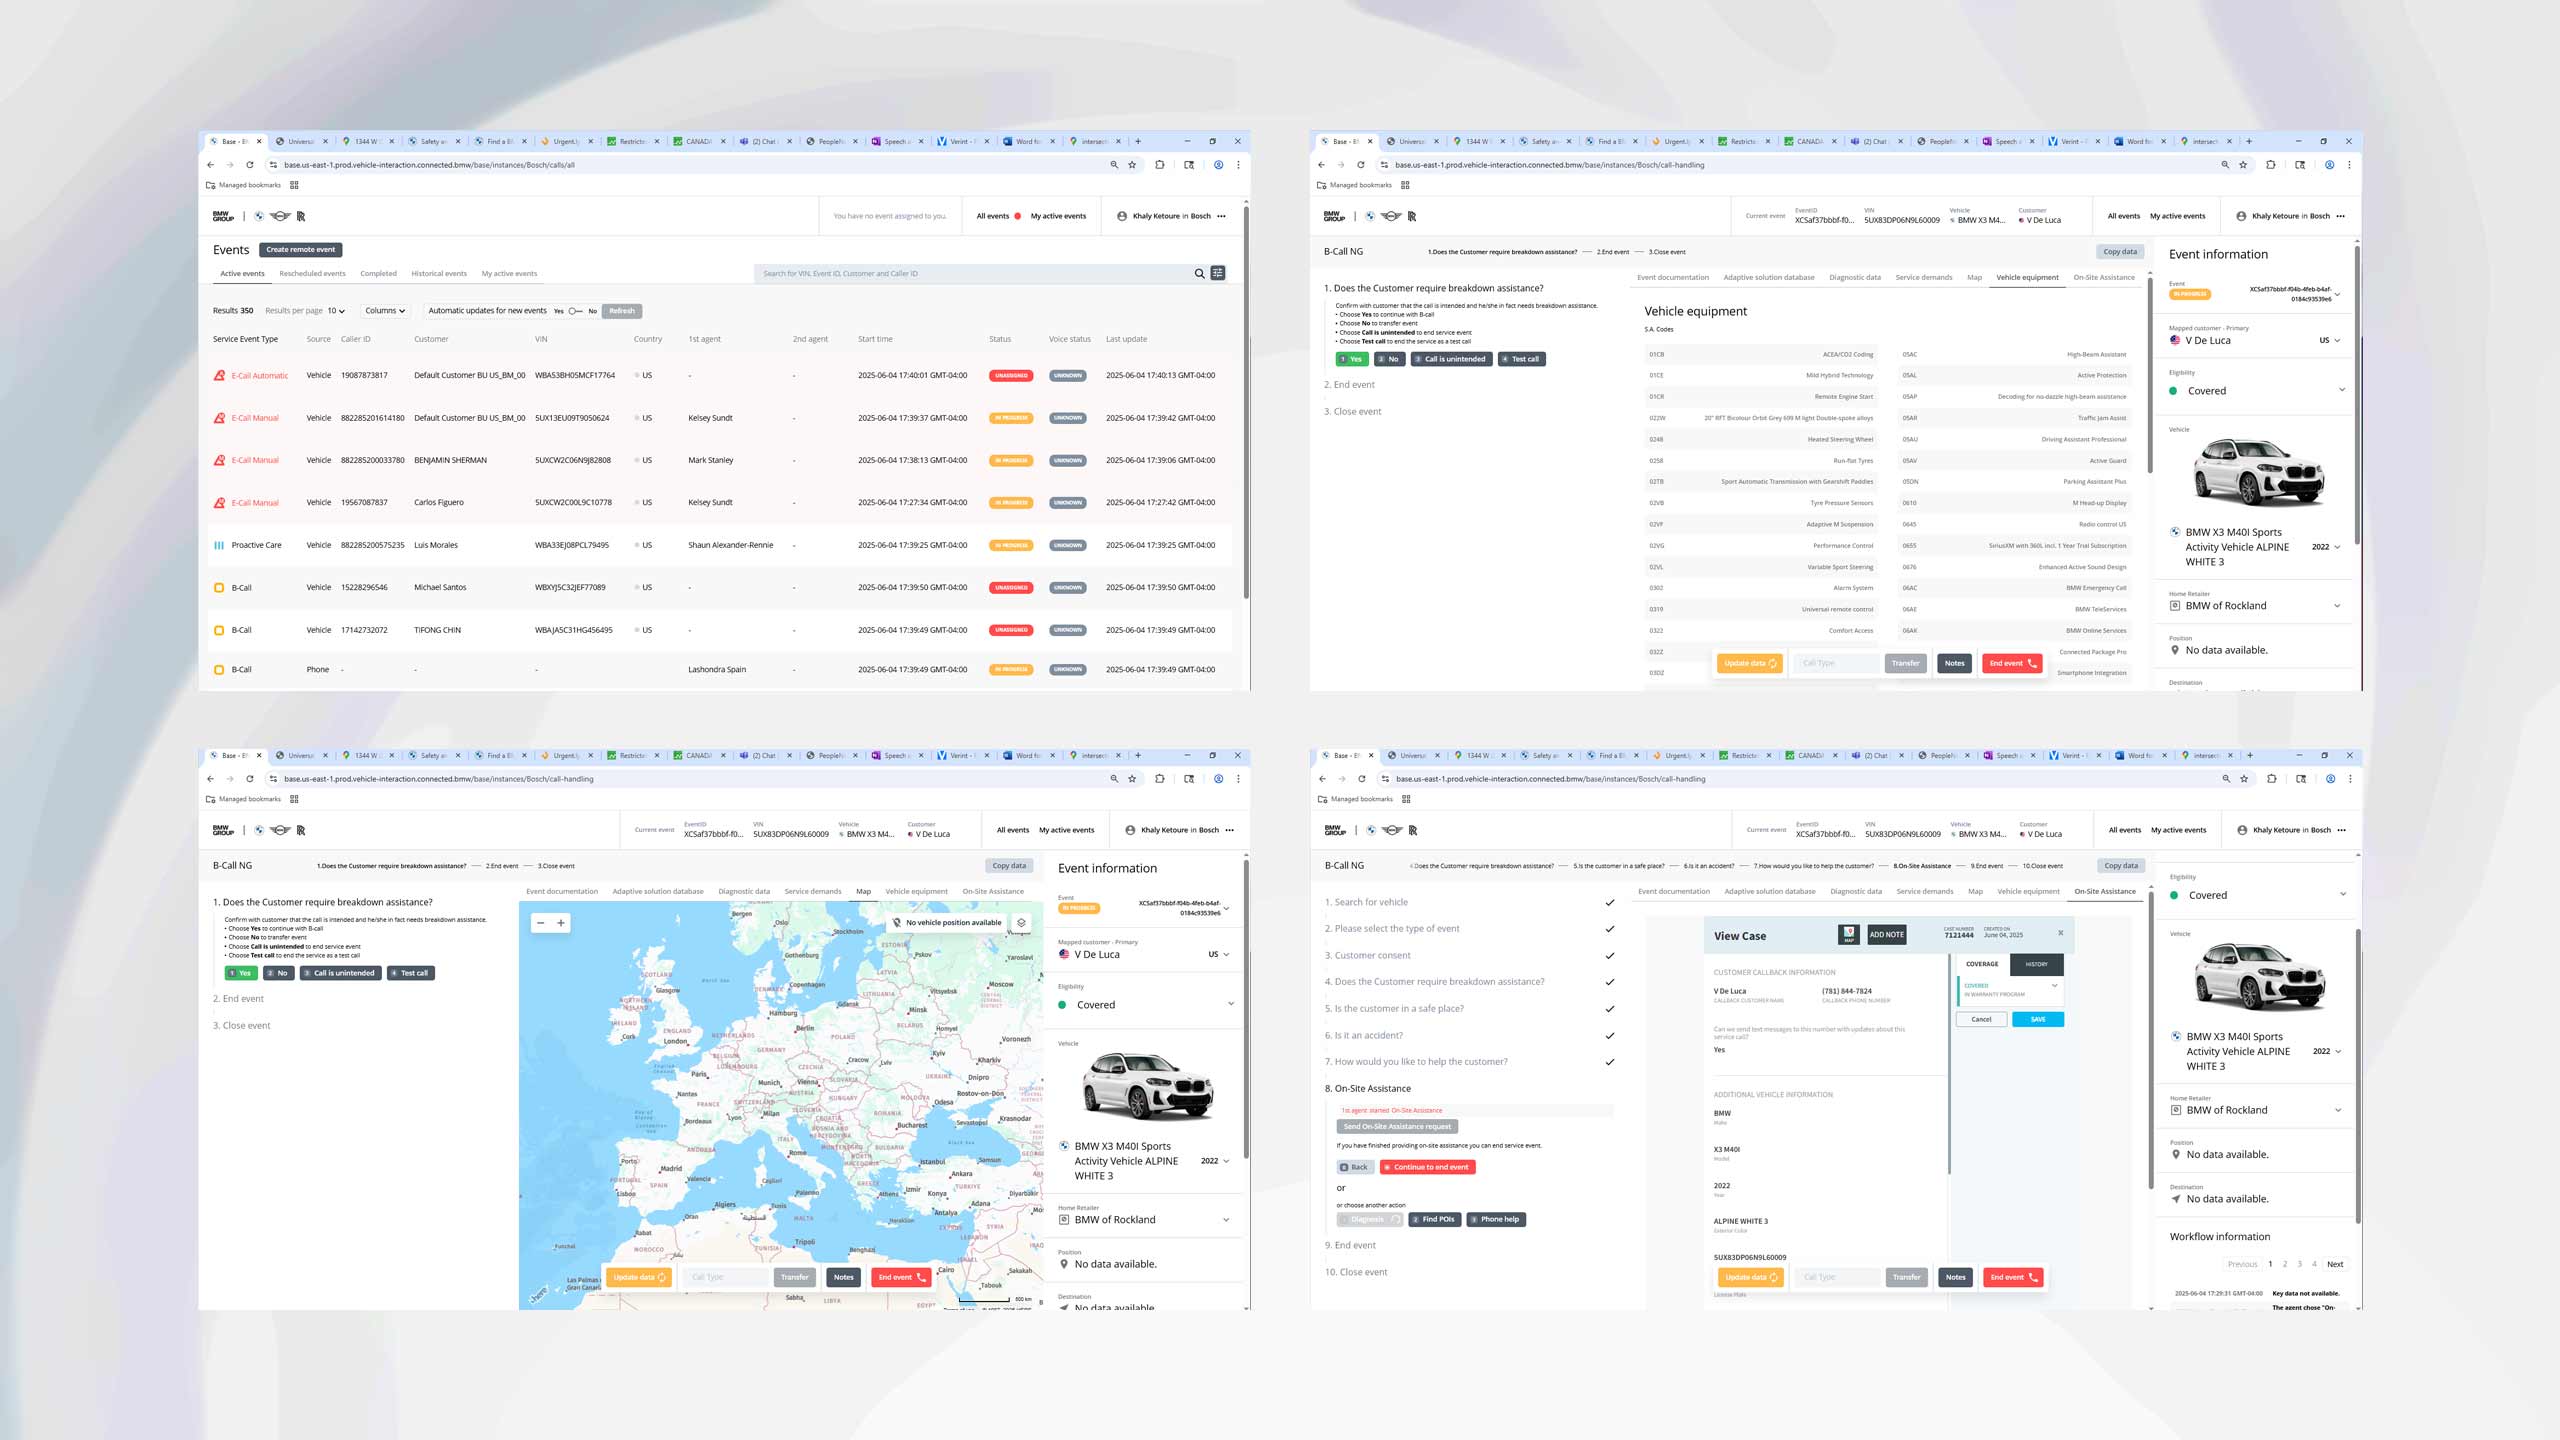
Task: Close the View Case panel with X
Action: point(2060,933)
